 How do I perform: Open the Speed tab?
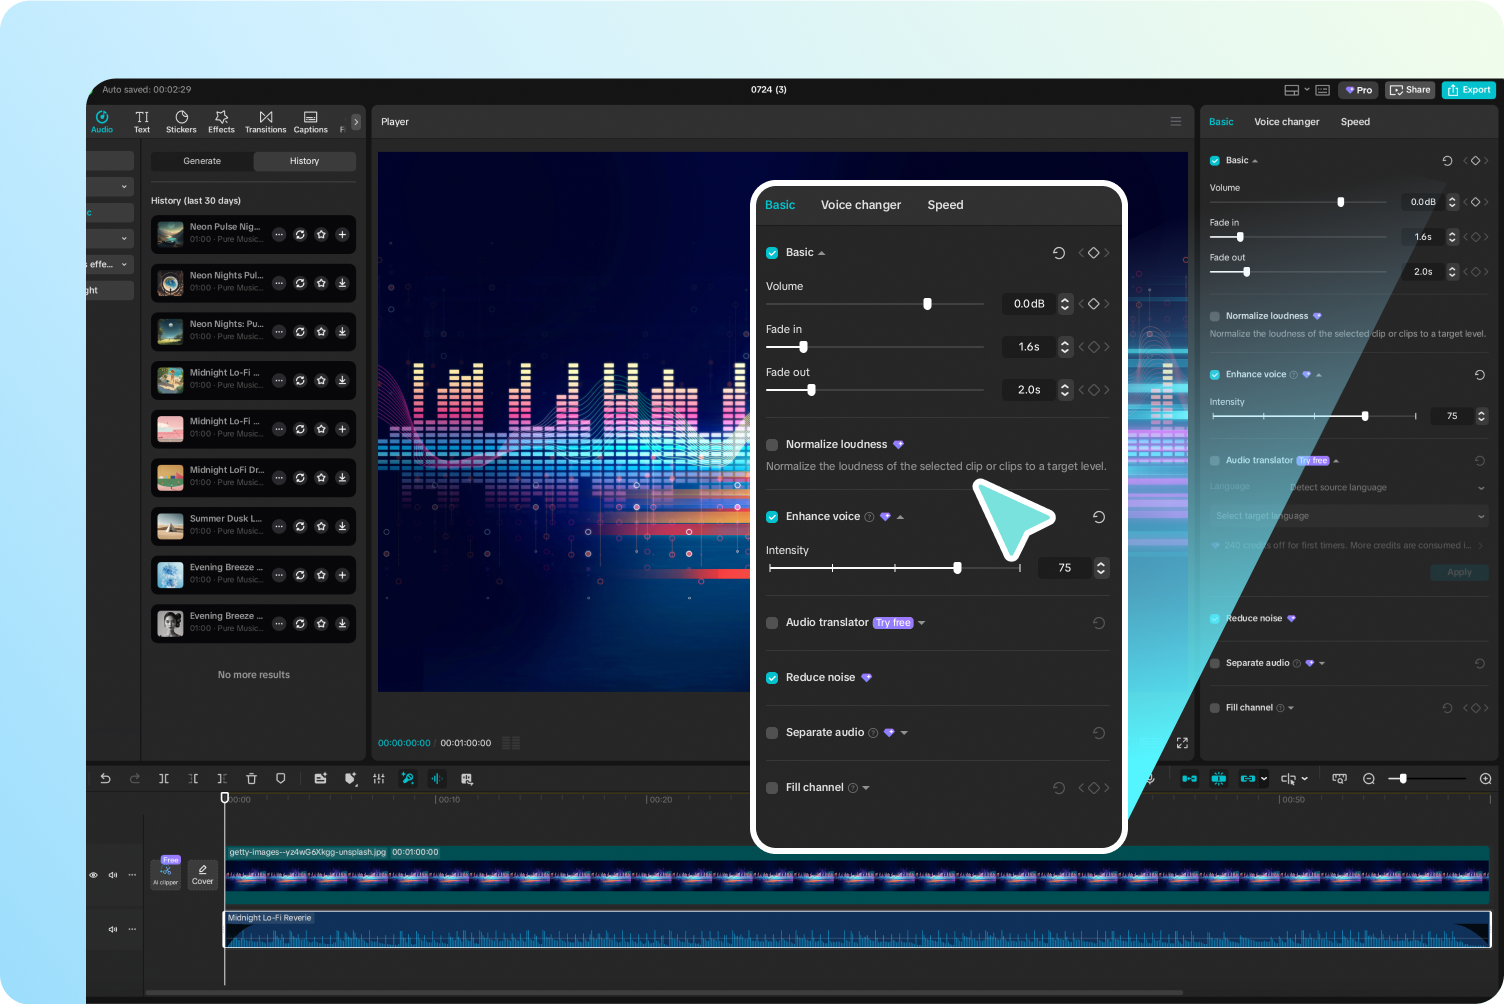(x=944, y=204)
